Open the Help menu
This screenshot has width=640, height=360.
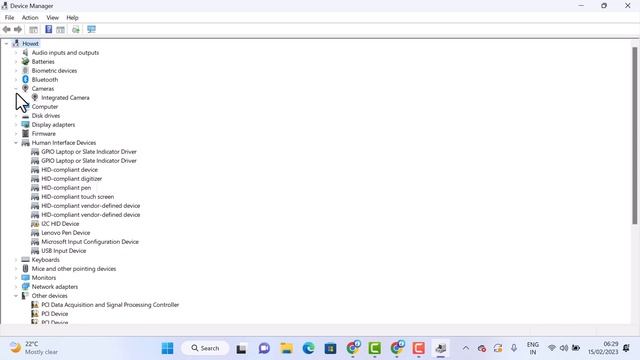pos(72,18)
